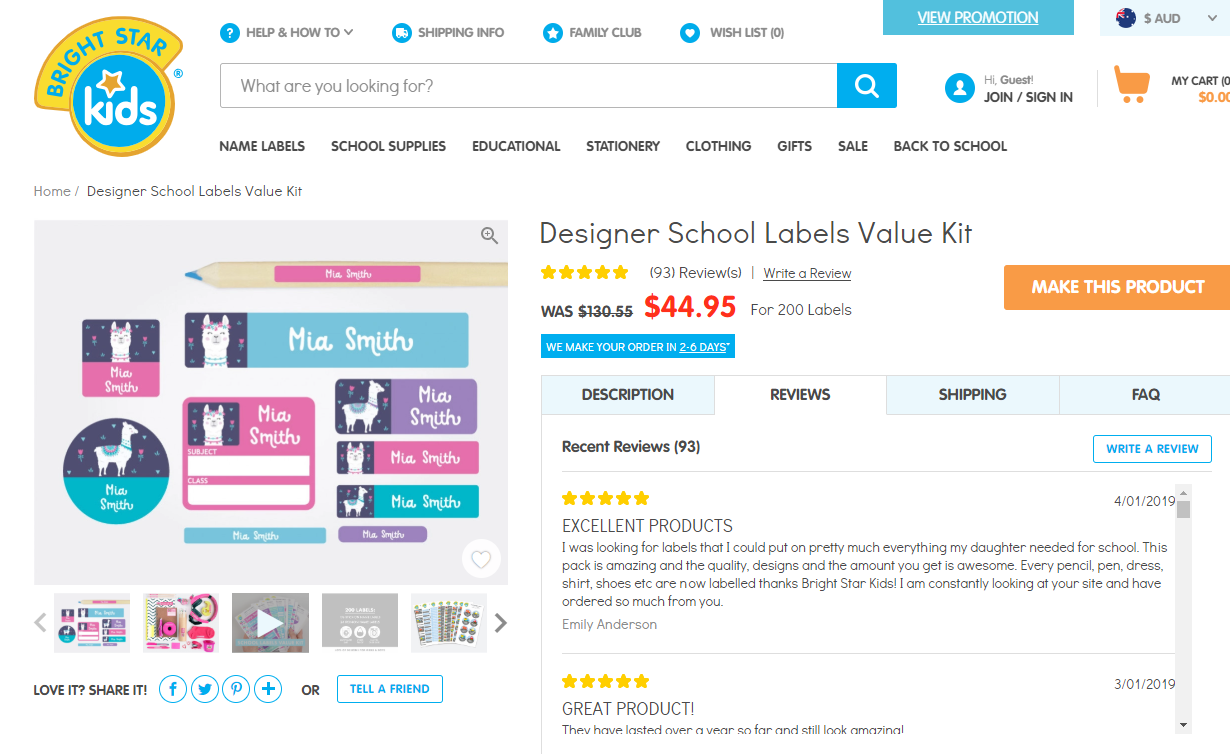
Task: Click the reviews scrollbar thumb
Action: click(1184, 510)
